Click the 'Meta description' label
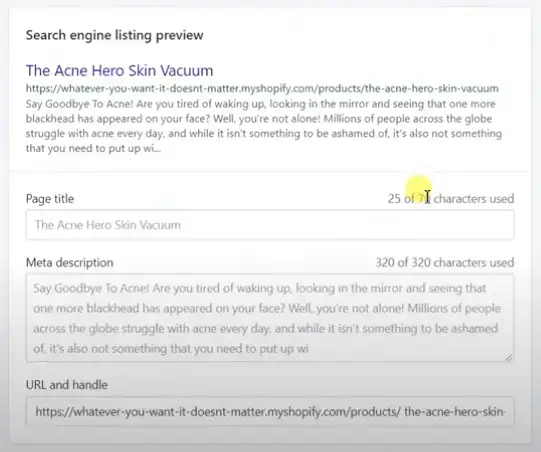The width and height of the screenshot is (541, 452). click(69, 263)
